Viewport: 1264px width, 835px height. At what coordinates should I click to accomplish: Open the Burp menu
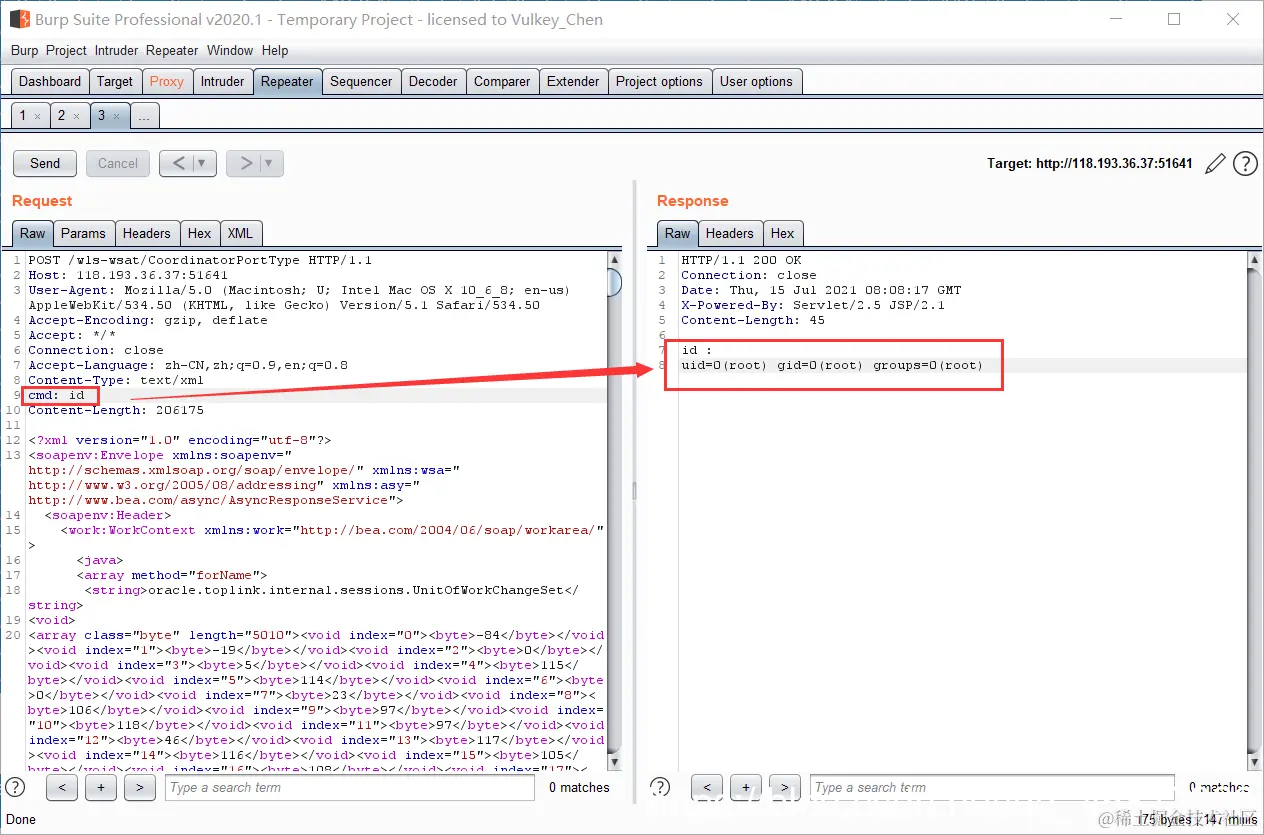tap(25, 50)
